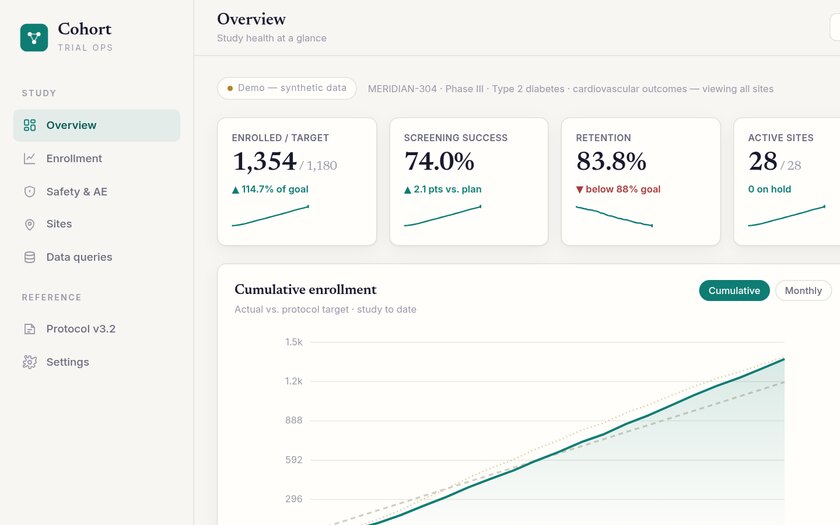The width and height of the screenshot is (840, 525).
Task: Open Data queries
Action: [x=96, y=257]
